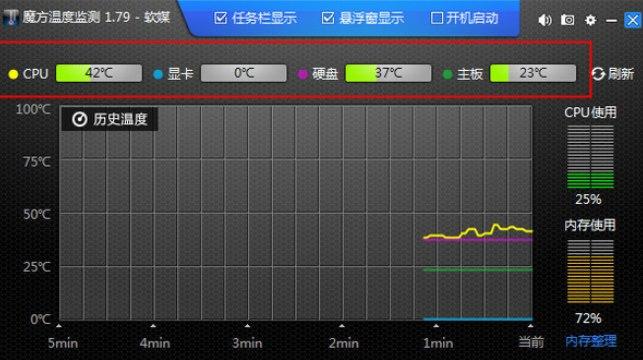Screen dimensions: 643x360
Task: Click the 50℃ axis label
Action: [37, 214]
